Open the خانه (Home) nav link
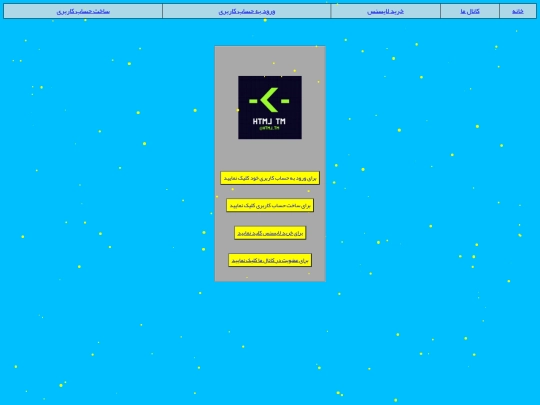Image resolution: width=540 pixels, height=405 pixels. tap(518, 11)
